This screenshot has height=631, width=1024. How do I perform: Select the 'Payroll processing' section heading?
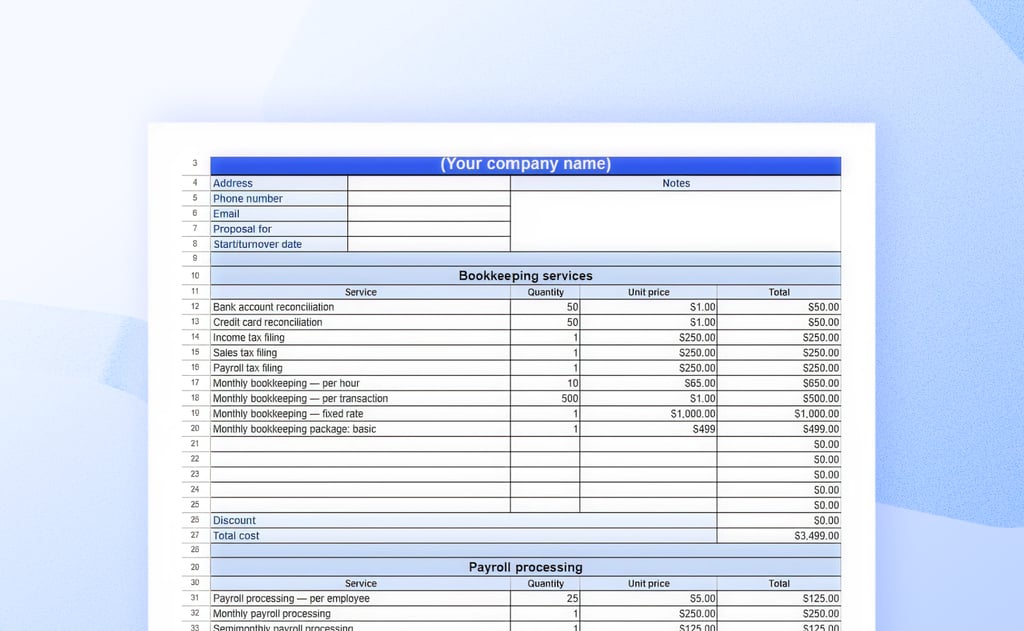pos(525,567)
